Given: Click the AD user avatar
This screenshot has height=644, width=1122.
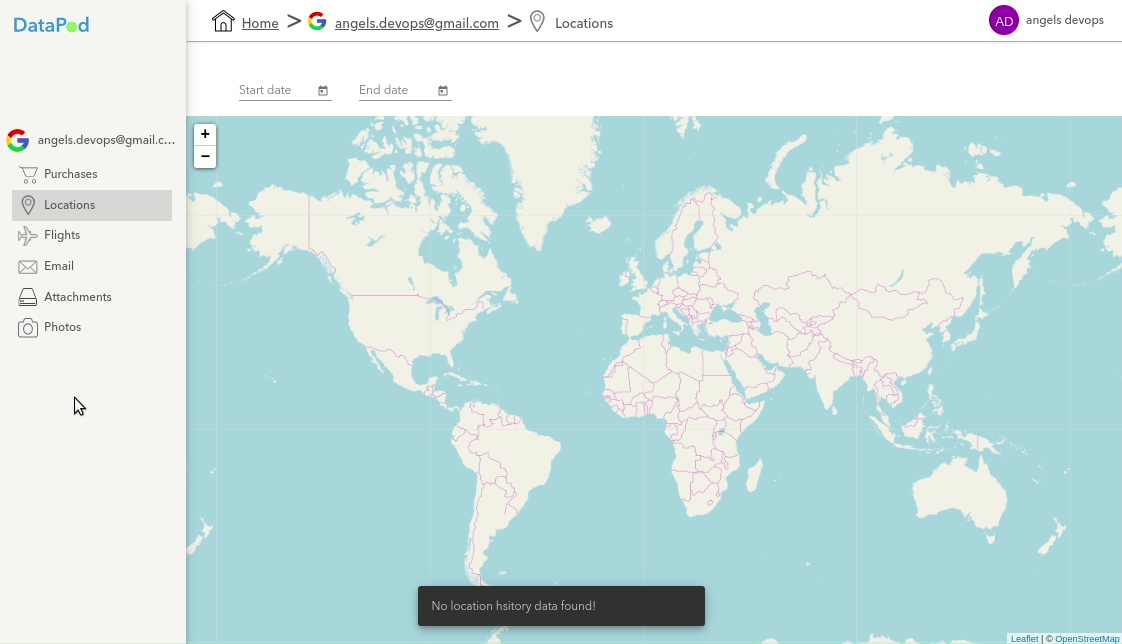Looking at the screenshot, I should (1003, 20).
